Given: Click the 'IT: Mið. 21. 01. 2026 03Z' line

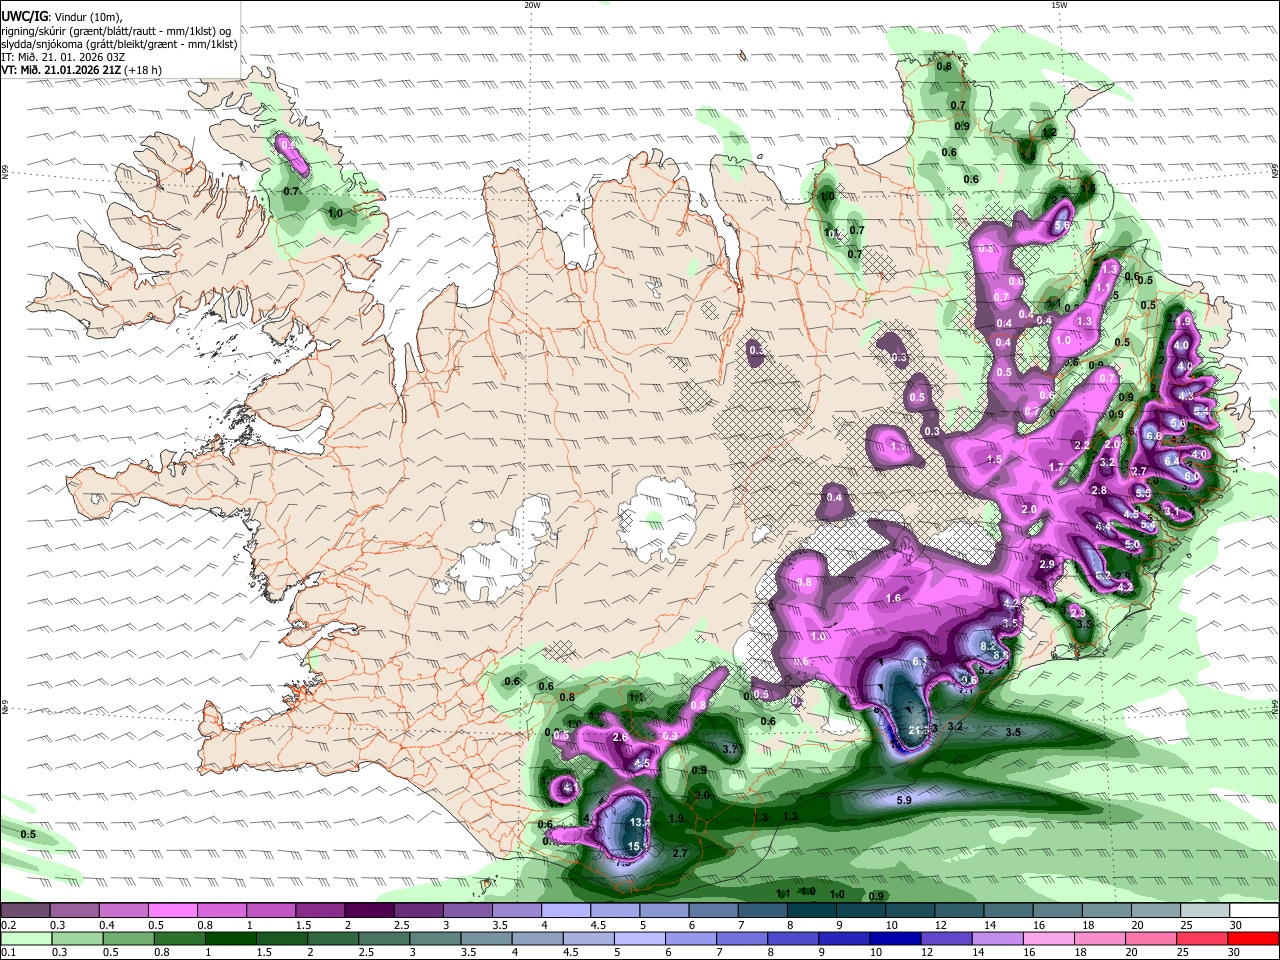Looking at the screenshot, I should (63, 57).
